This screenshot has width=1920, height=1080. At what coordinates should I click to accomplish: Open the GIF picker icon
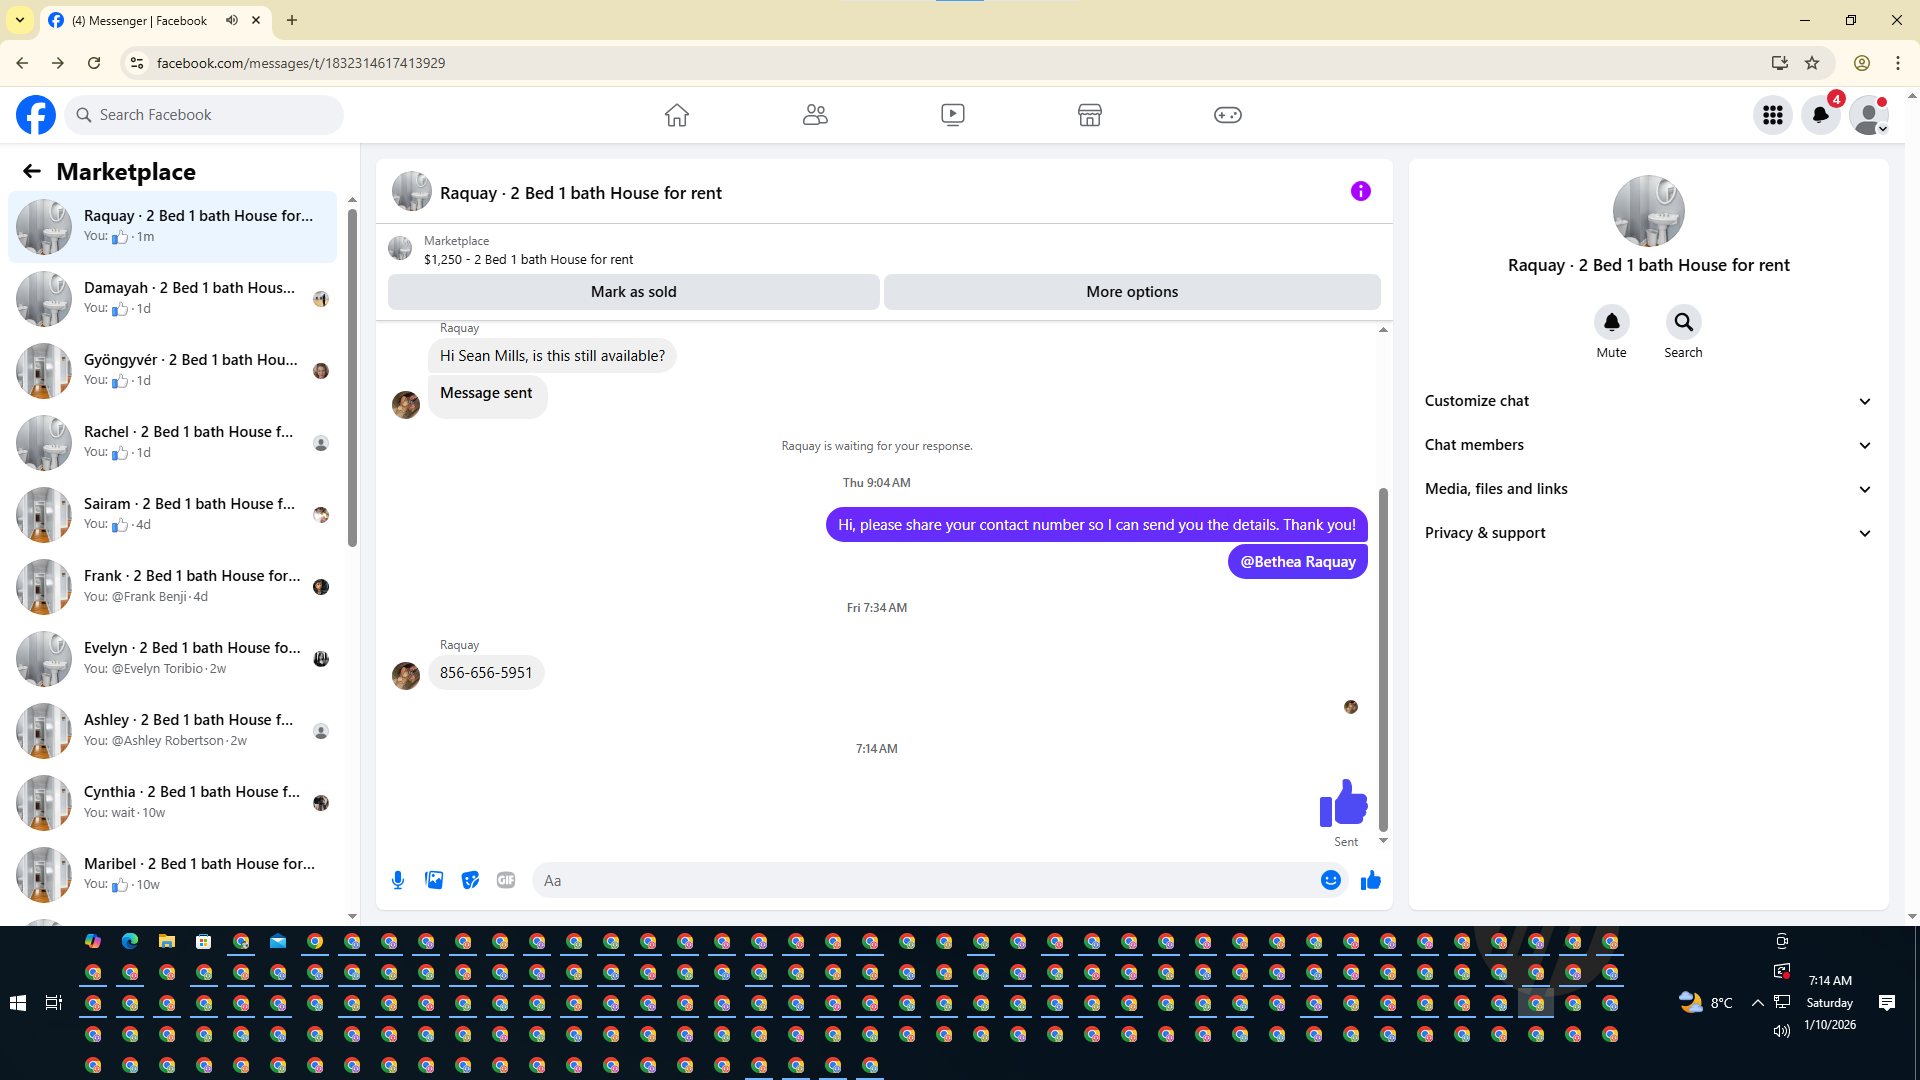pos(506,880)
